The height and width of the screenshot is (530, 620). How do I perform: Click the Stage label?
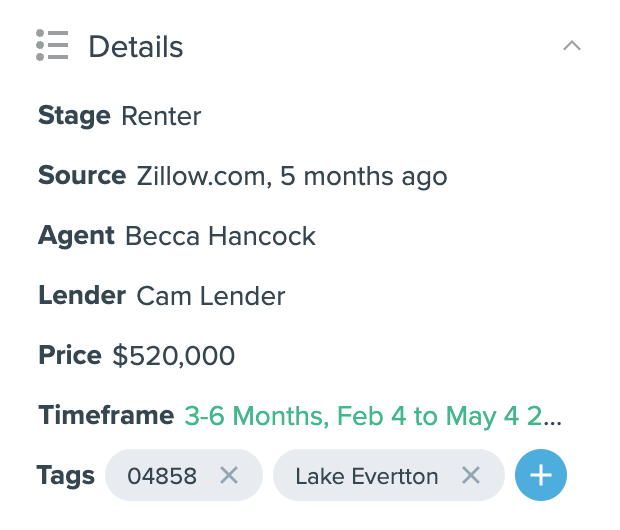pos(74,116)
